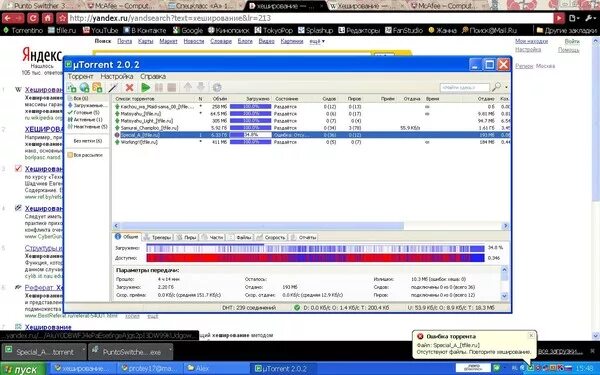Switch to the 'Скорость' tab

(271, 237)
